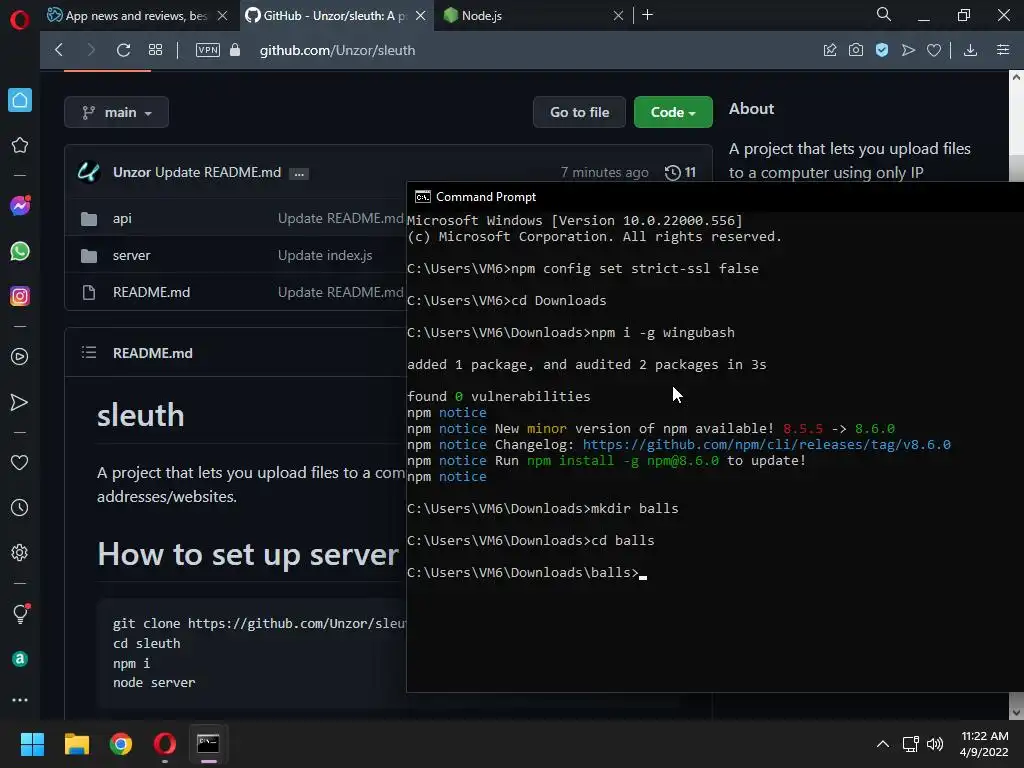Open sidebar heart Pinboards icon
Screen dimensions: 1024x768
coord(20,462)
